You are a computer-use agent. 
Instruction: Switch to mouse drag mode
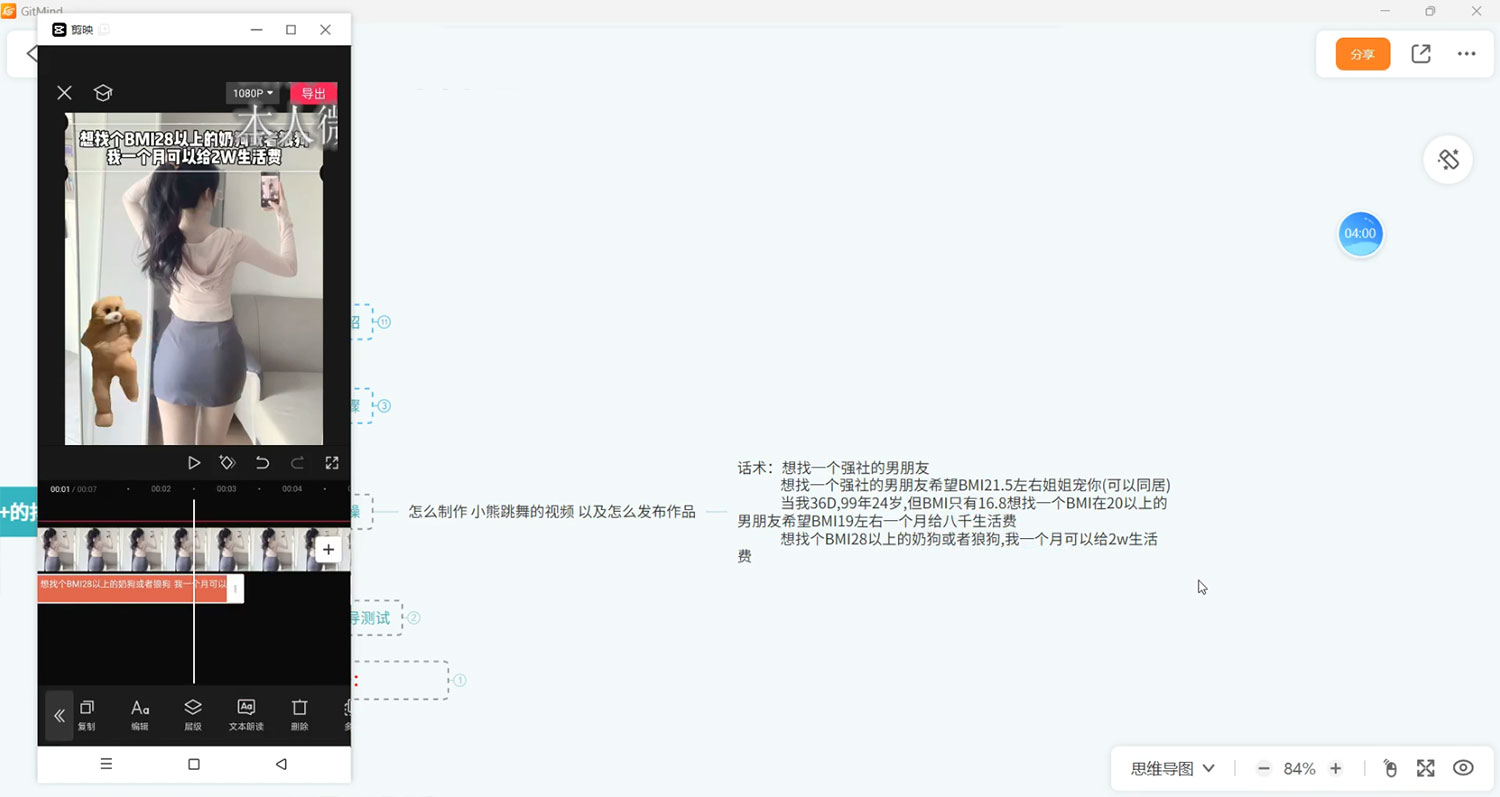tap(1390, 768)
